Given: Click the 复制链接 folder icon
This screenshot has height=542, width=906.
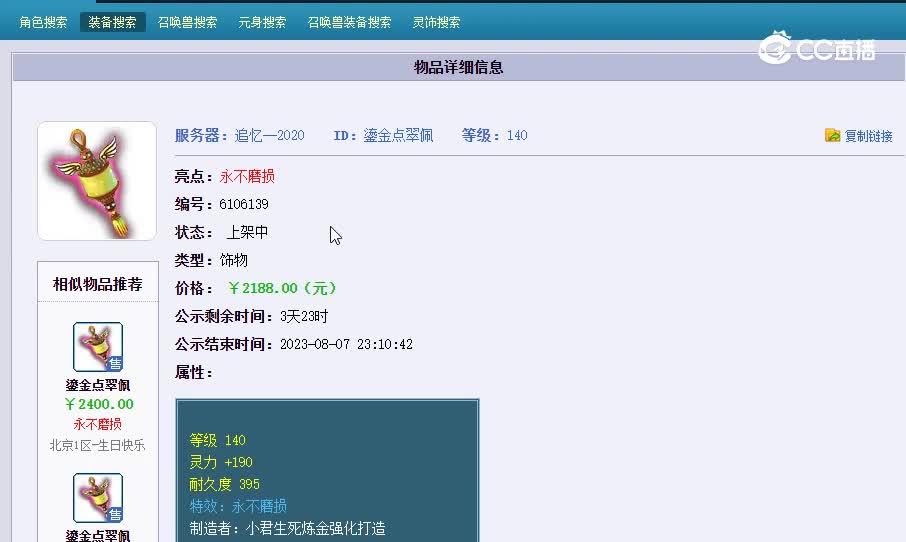Looking at the screenshot, I should [x=833, y=135].
